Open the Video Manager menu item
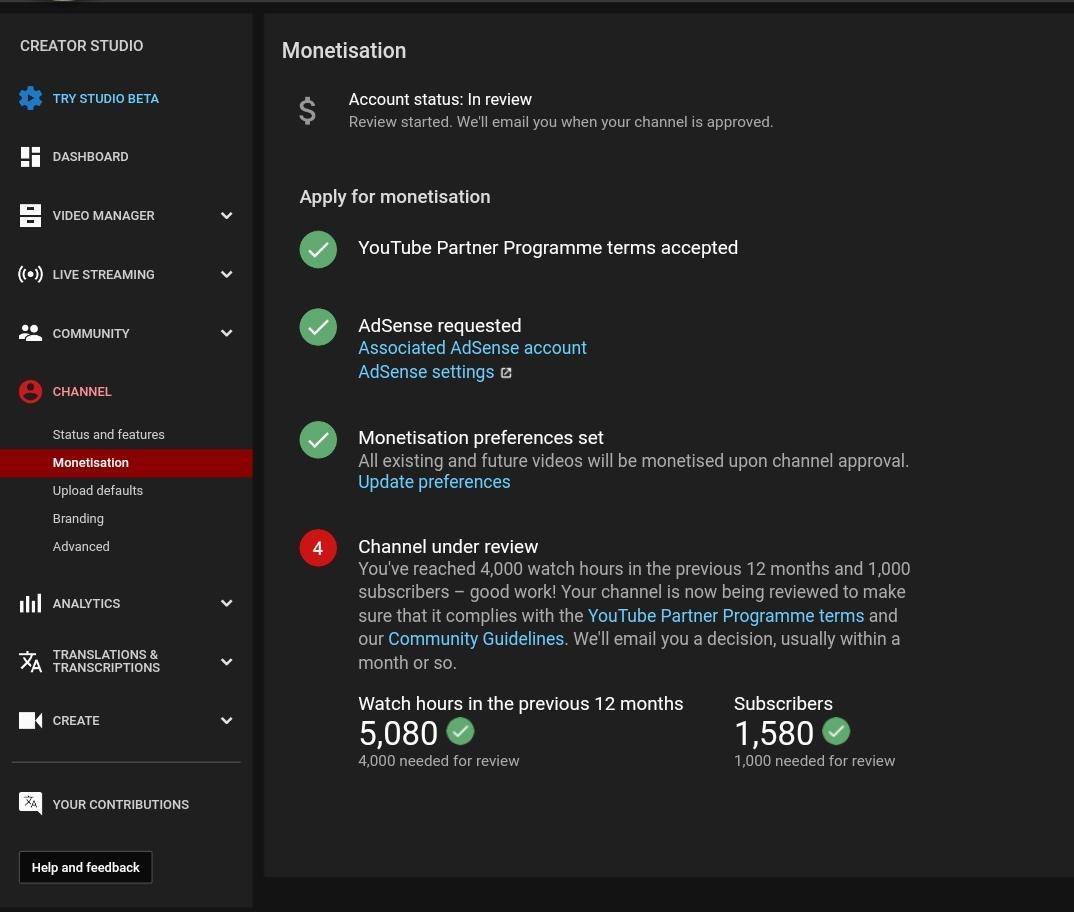This screenshot has height=912, width=1074. click(x=103, y=215)
